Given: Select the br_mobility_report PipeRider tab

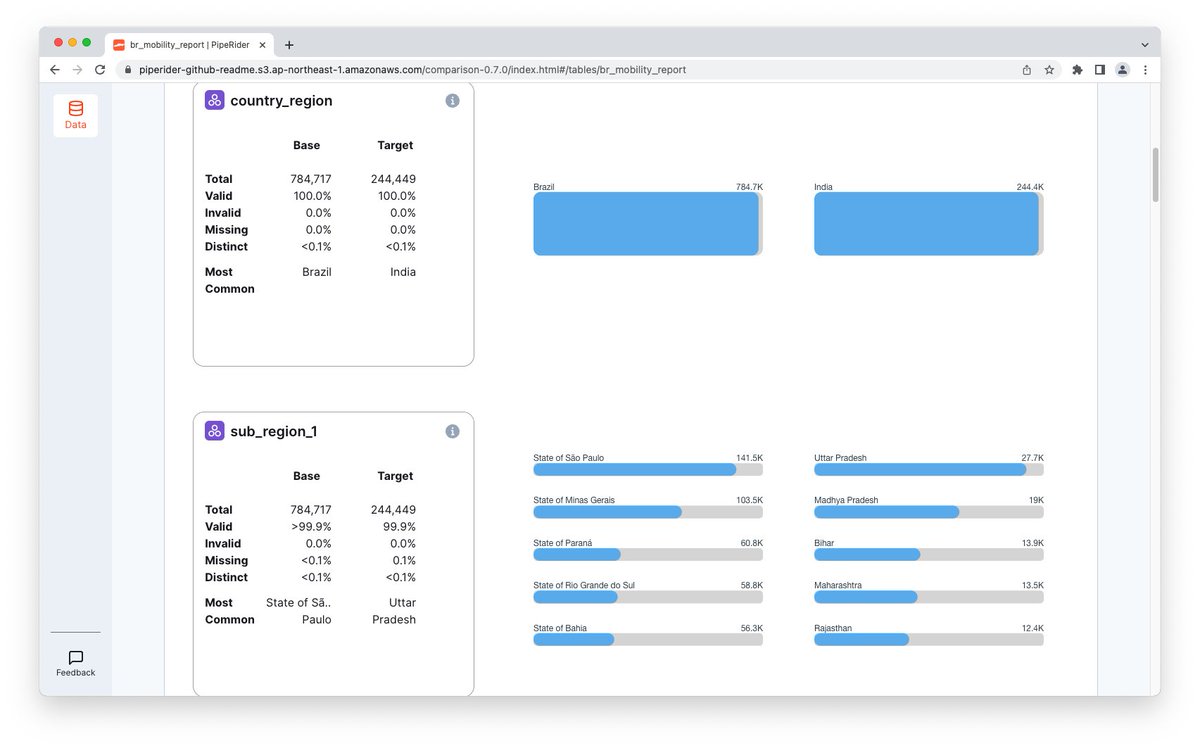Looking at the screenshot, I should pos(189,45).
